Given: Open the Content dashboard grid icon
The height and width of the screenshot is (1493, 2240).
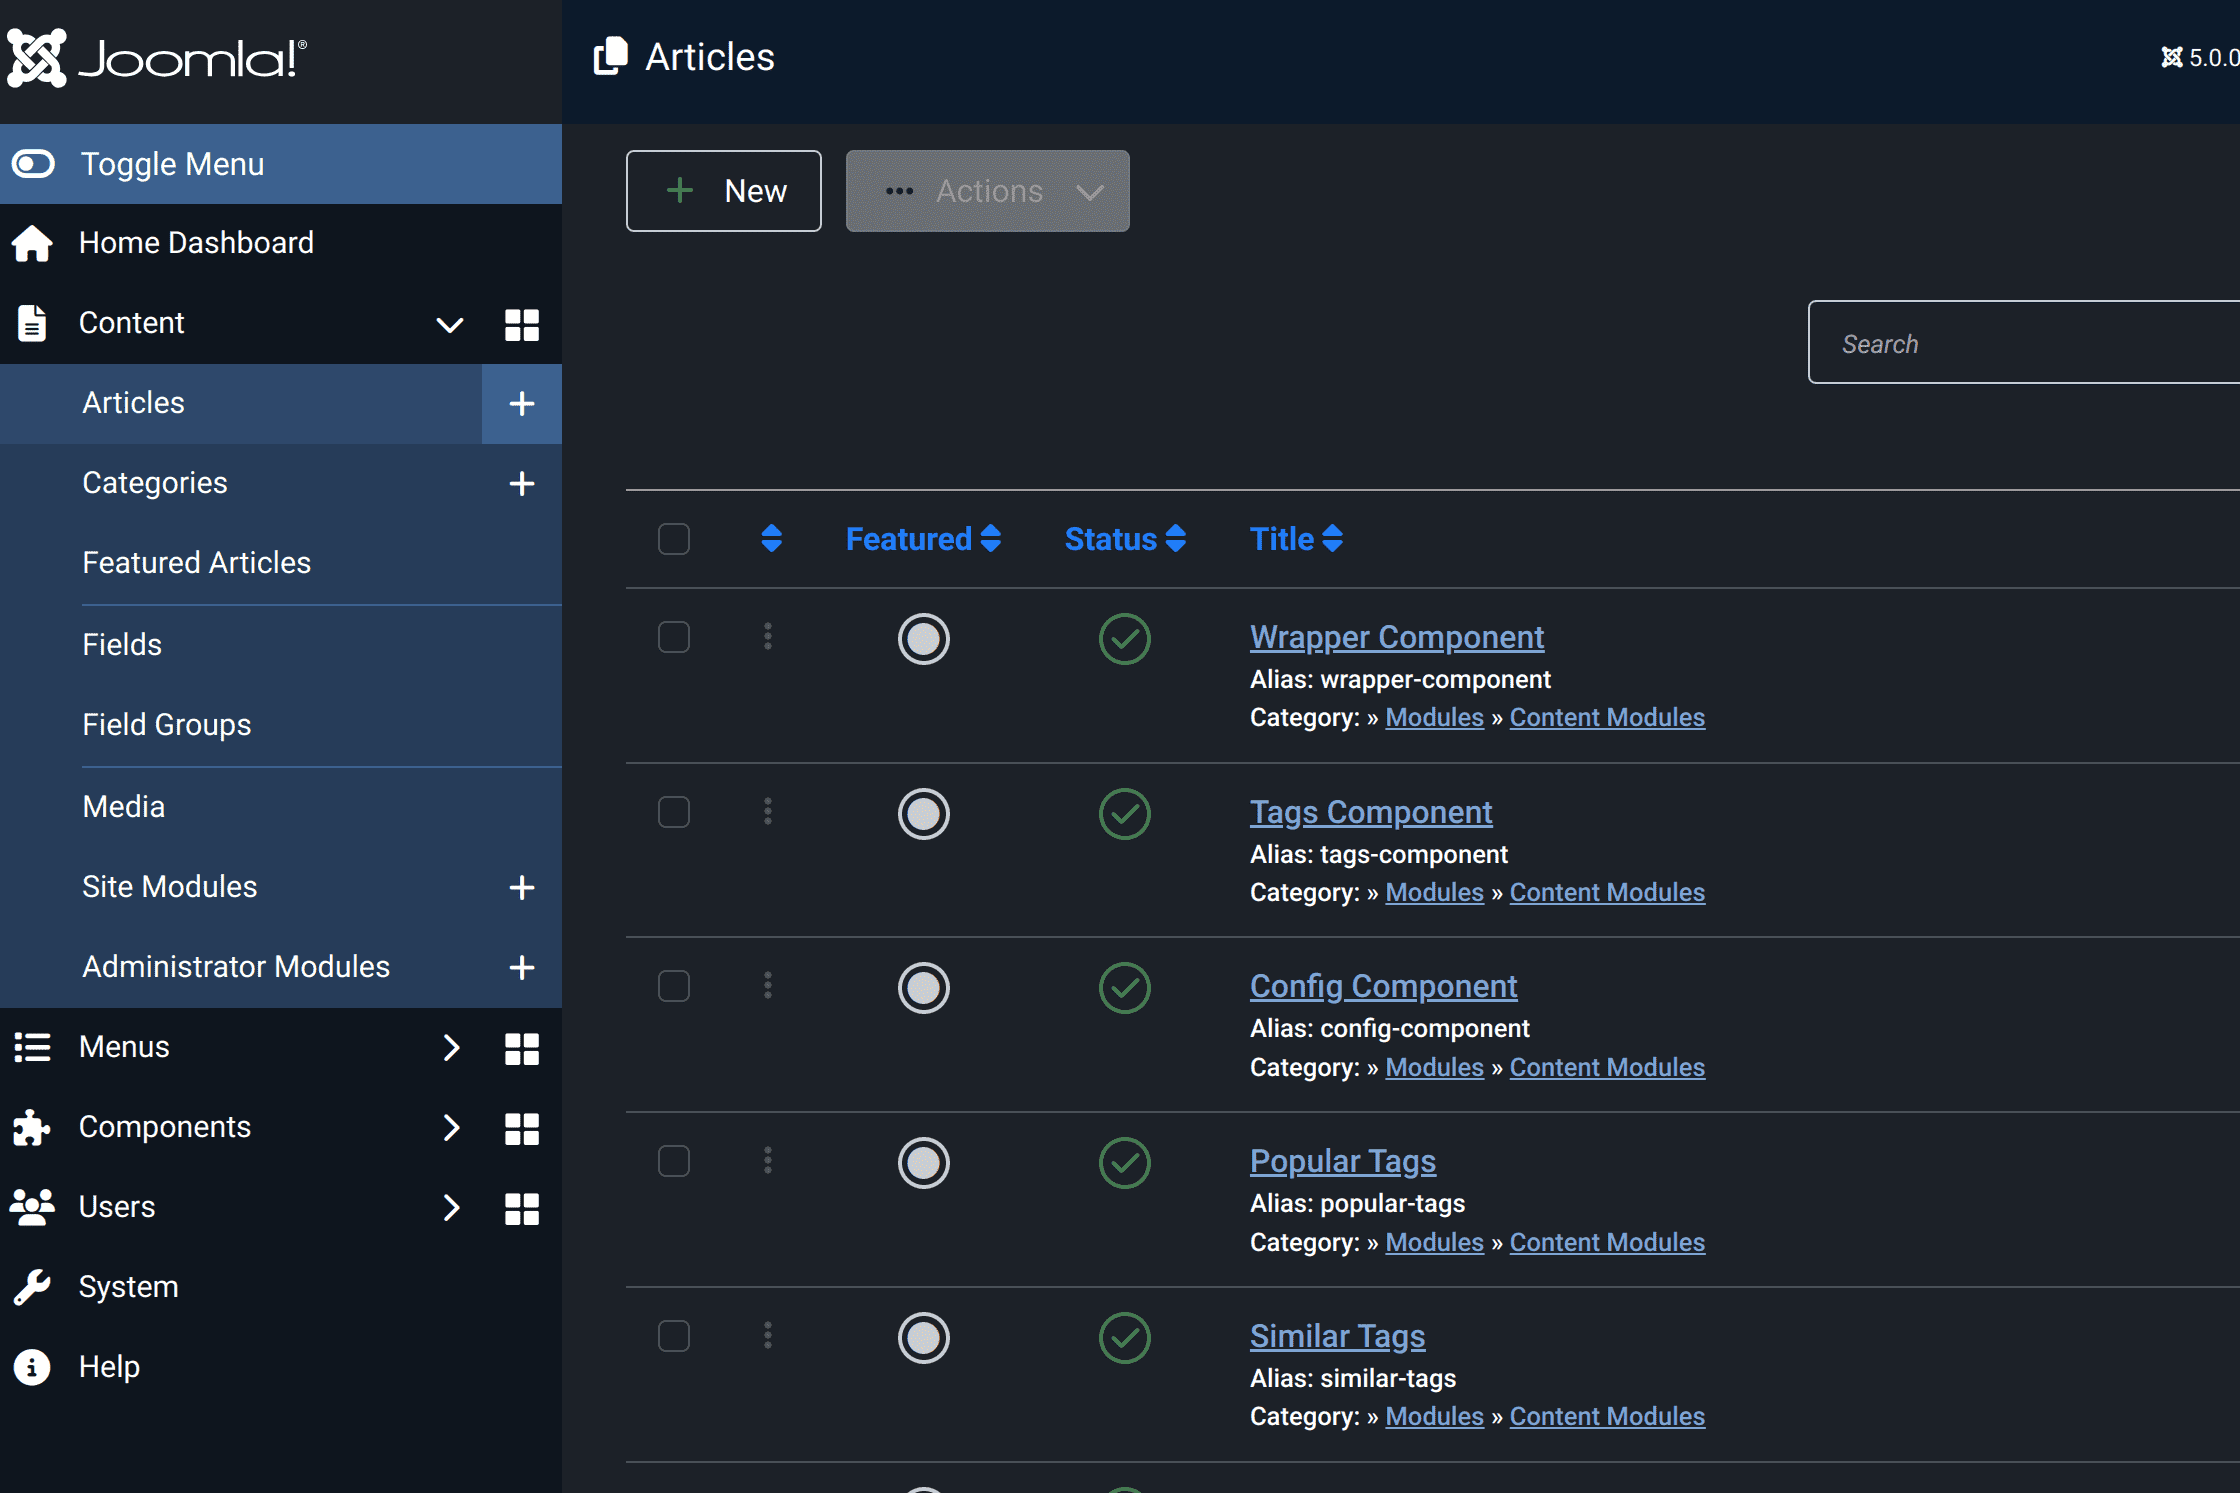Looking at the screenshot, I should 522,324.
